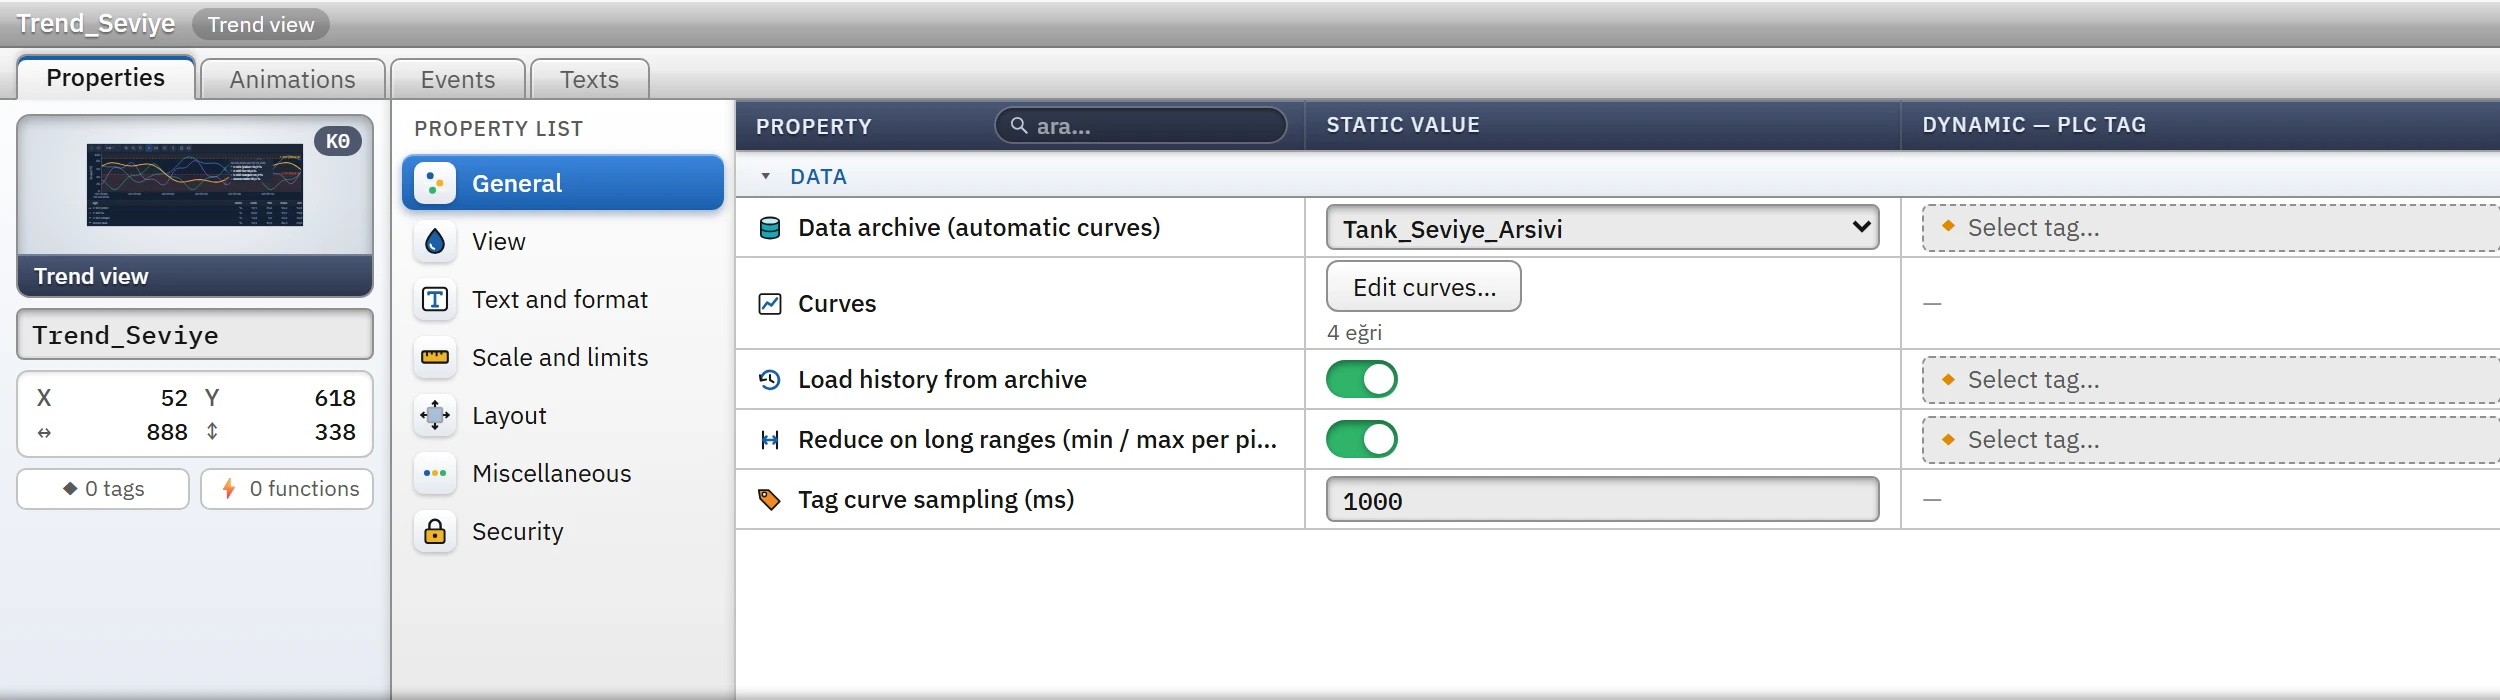Click the Layout arrows icon
Screen dimensions: 2500x700
435,415
